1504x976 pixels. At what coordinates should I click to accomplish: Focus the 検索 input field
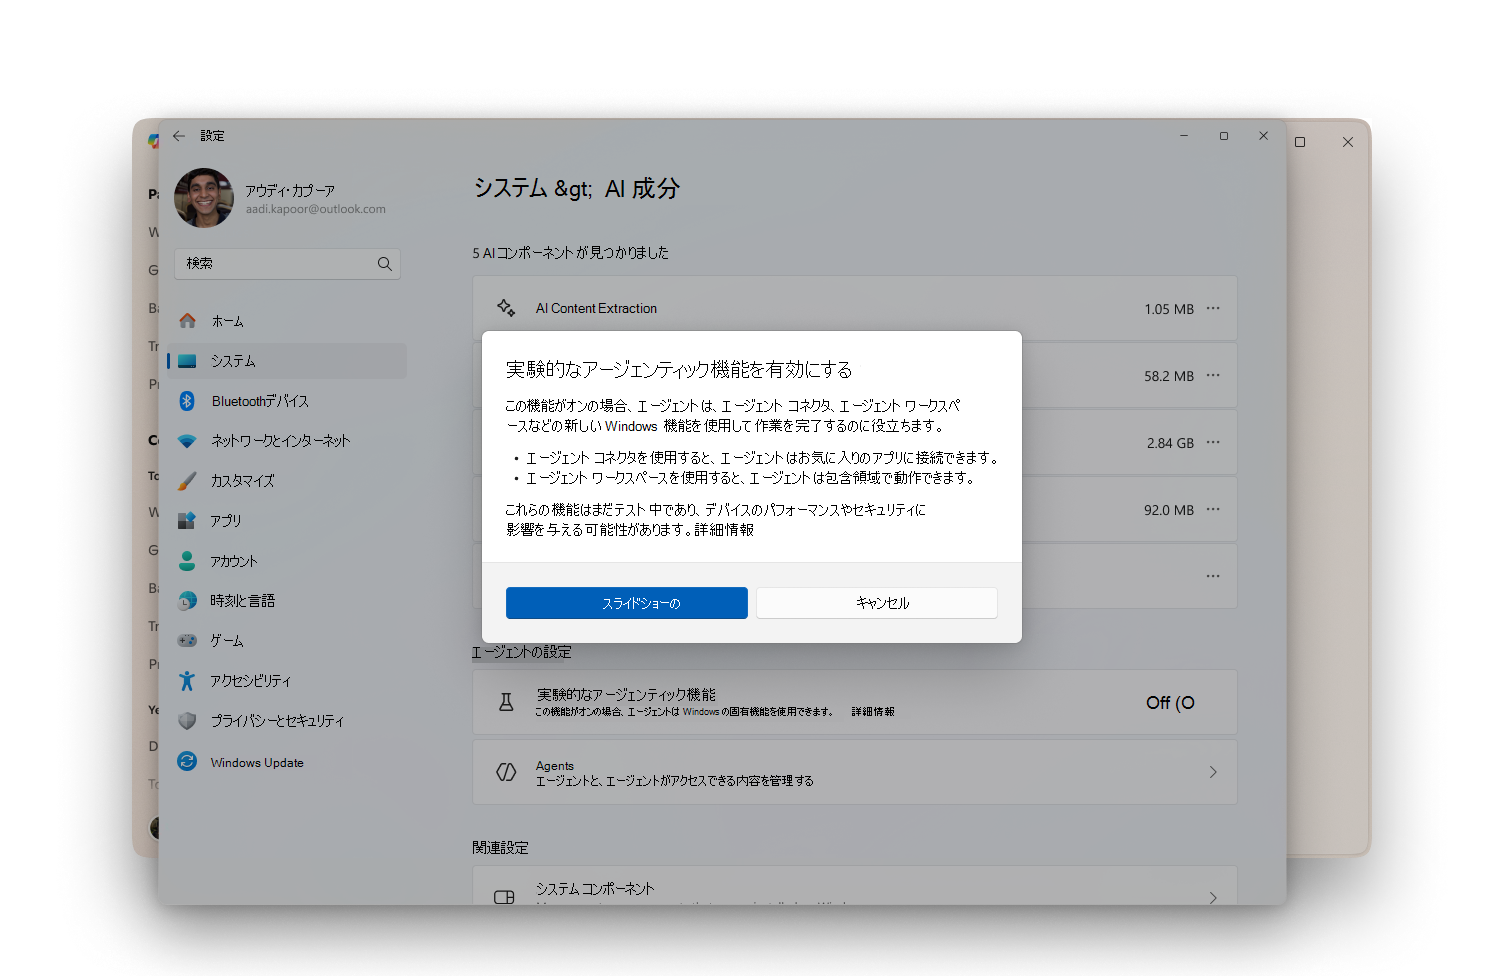click(287, 264)
